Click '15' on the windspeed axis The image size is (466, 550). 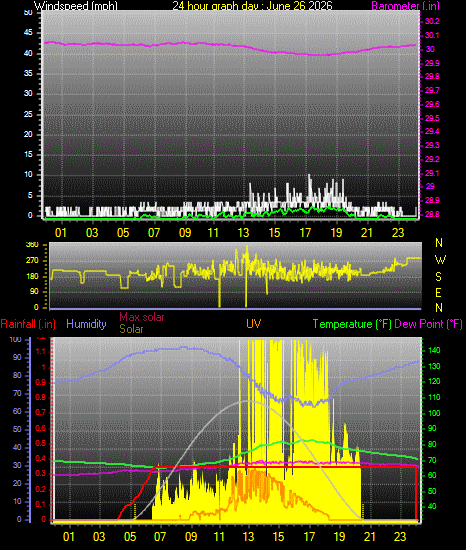[28, 154]
